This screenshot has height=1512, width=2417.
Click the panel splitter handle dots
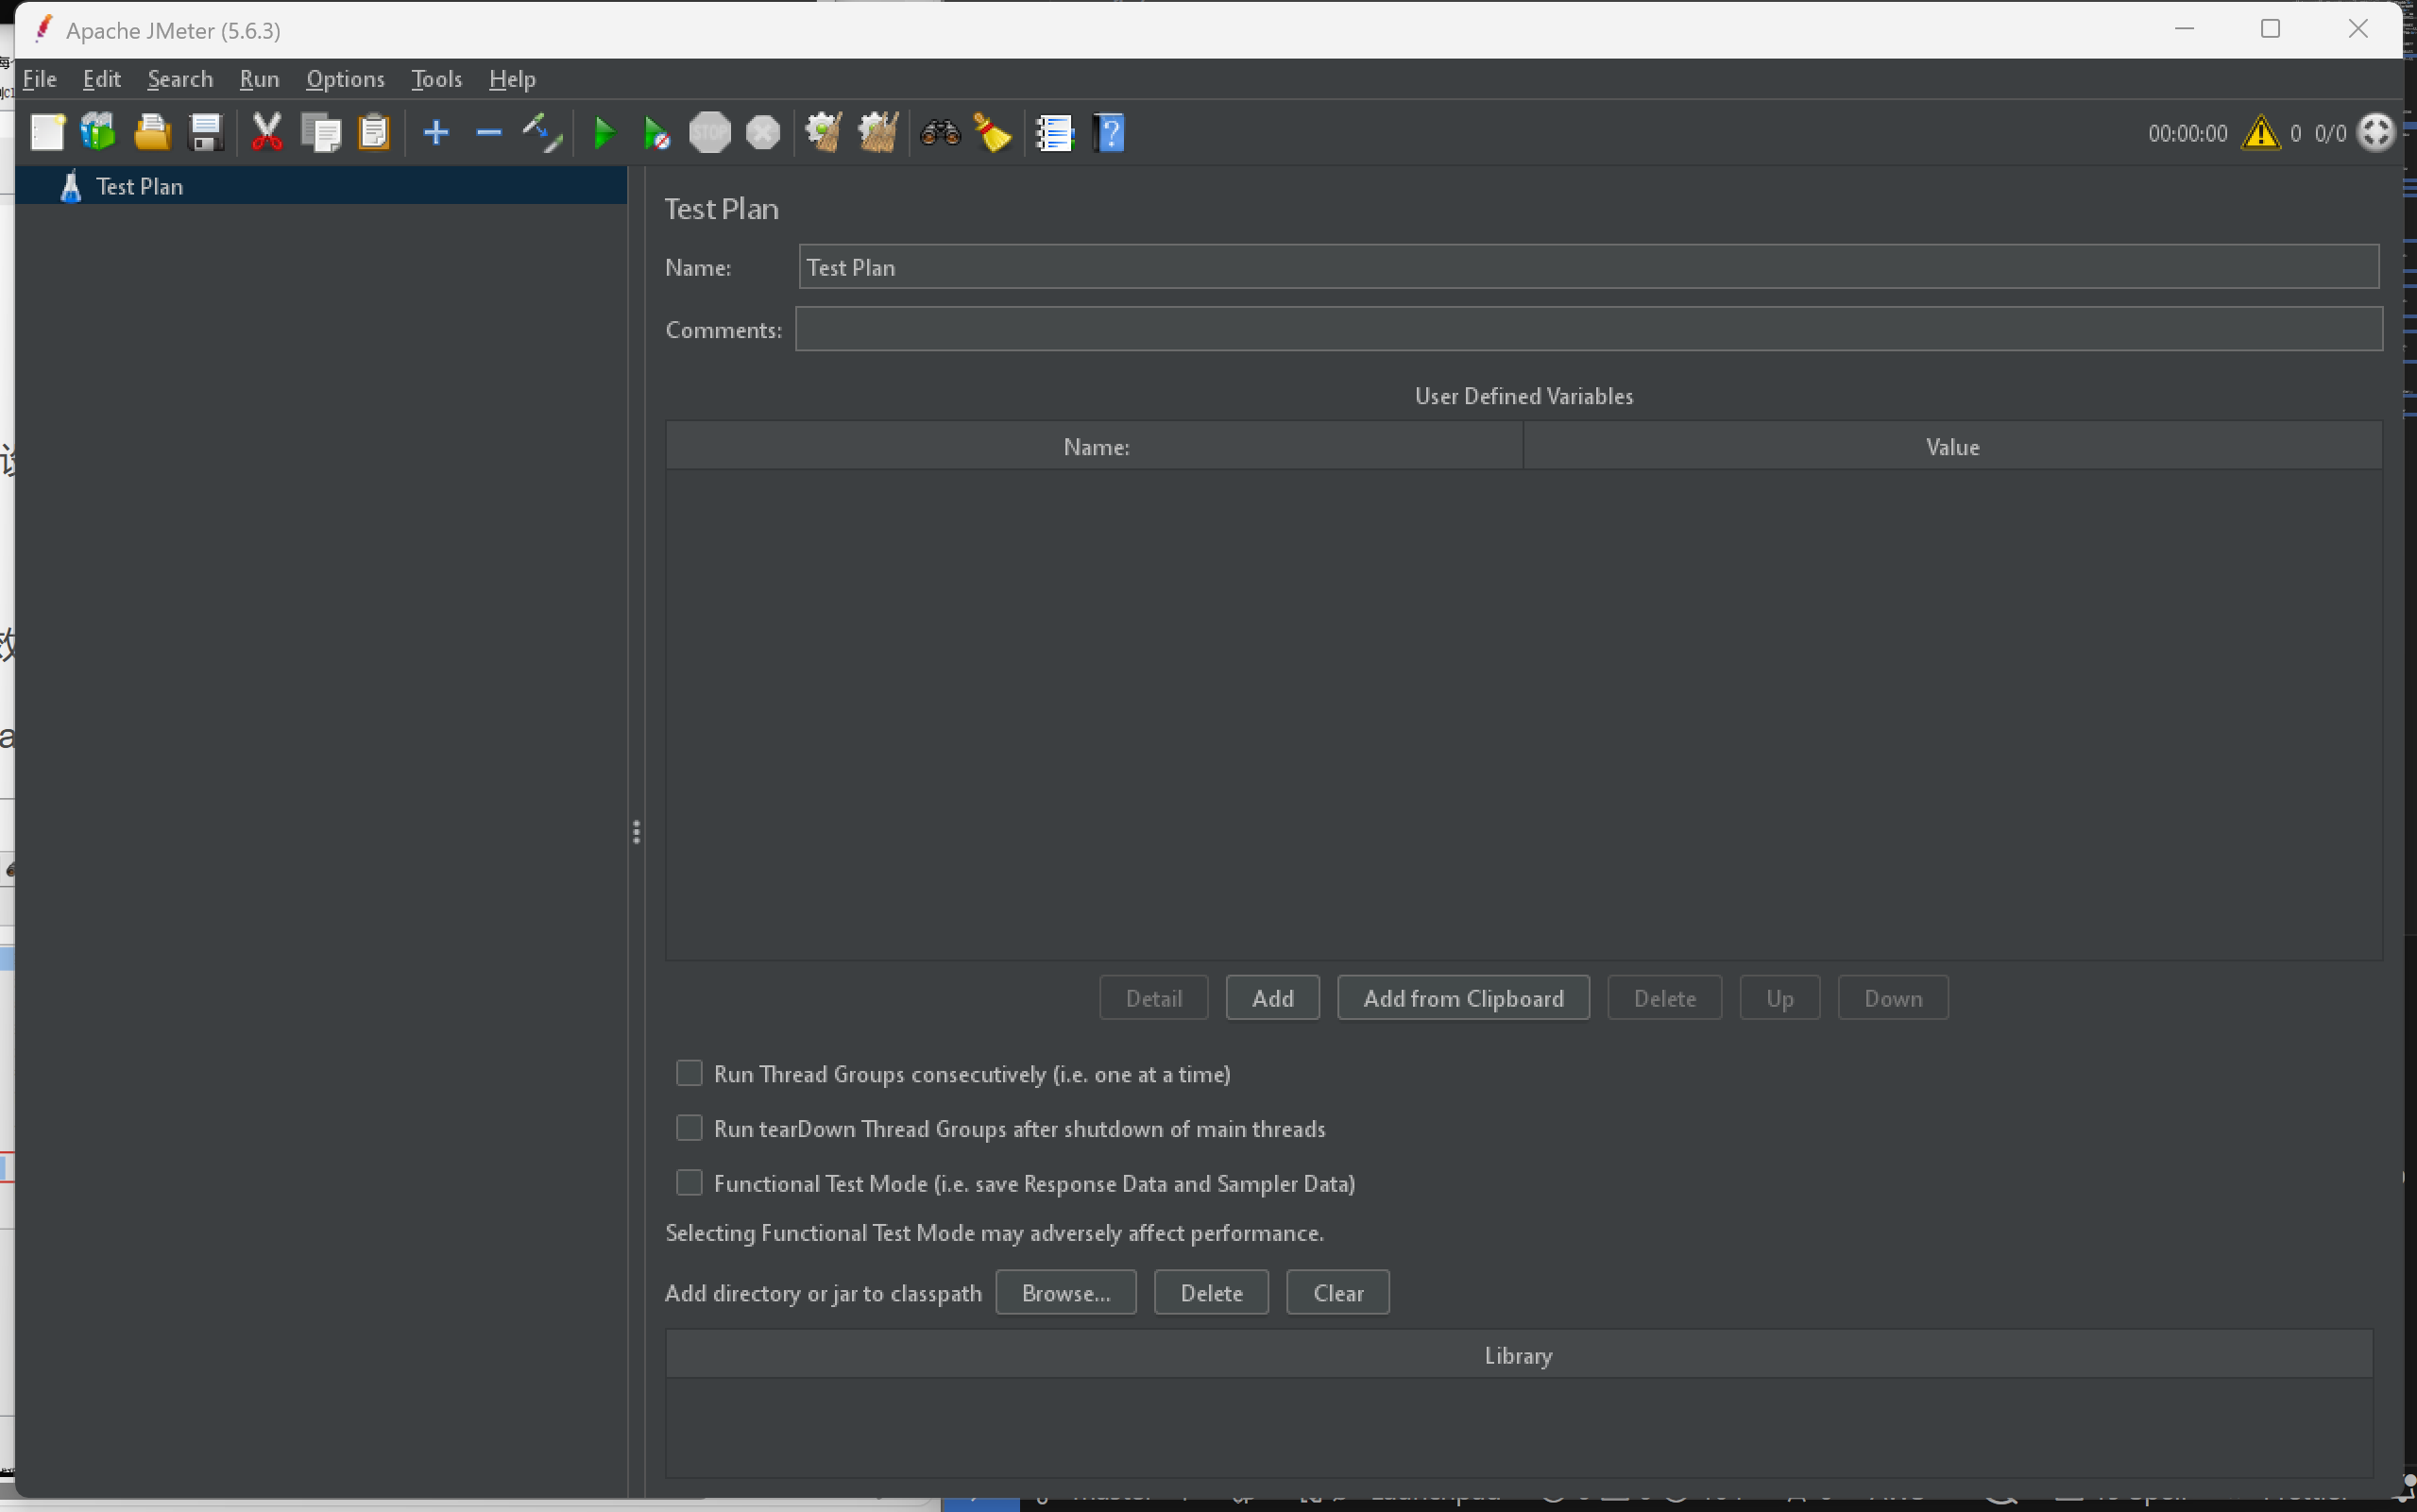click(636, 832)
